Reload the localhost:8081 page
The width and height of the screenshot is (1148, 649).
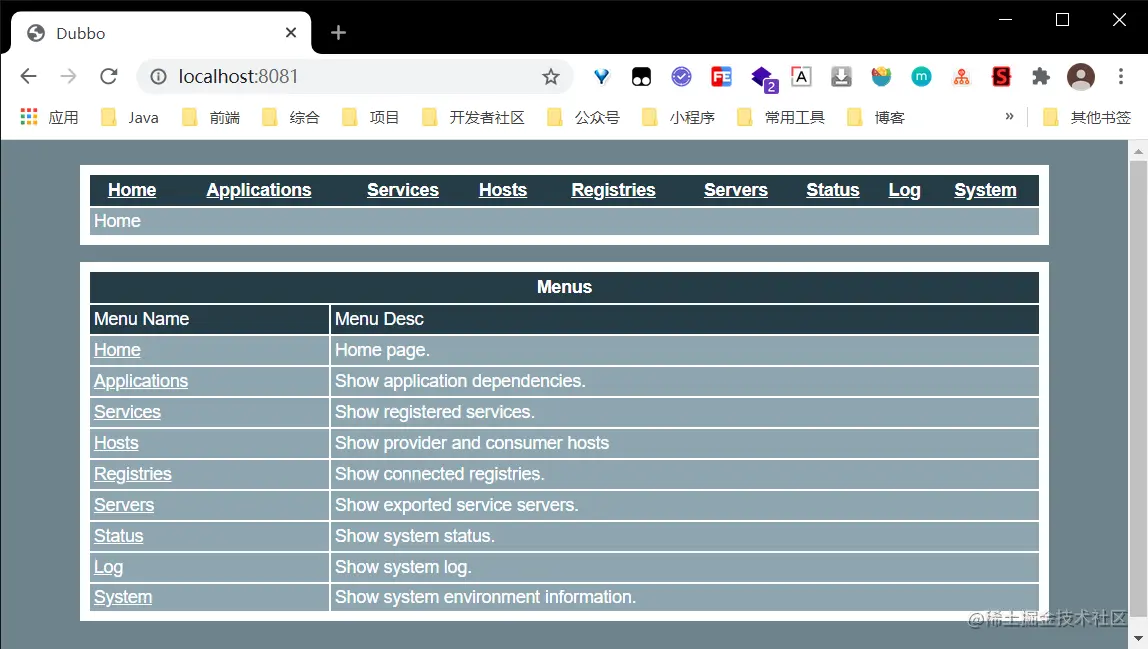click(108, 76)
